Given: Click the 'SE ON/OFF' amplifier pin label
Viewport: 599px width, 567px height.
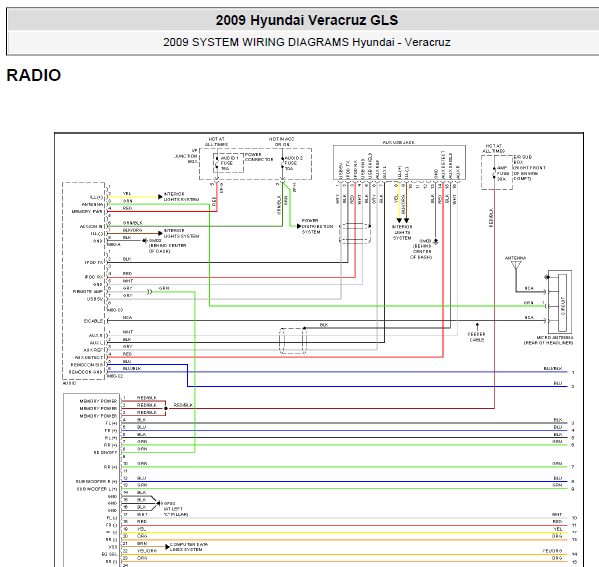Looking at the screenshot, I should tap(105, 452).
